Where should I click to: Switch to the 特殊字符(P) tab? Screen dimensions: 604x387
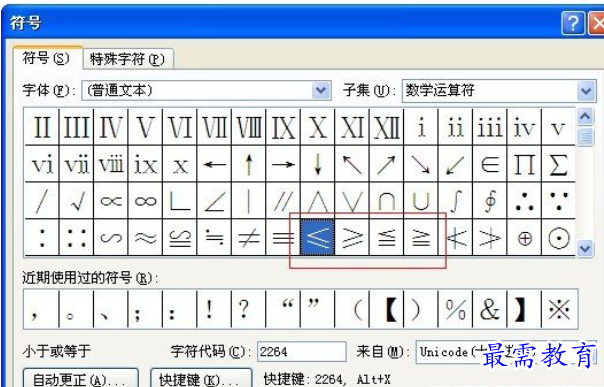(127, 59)
